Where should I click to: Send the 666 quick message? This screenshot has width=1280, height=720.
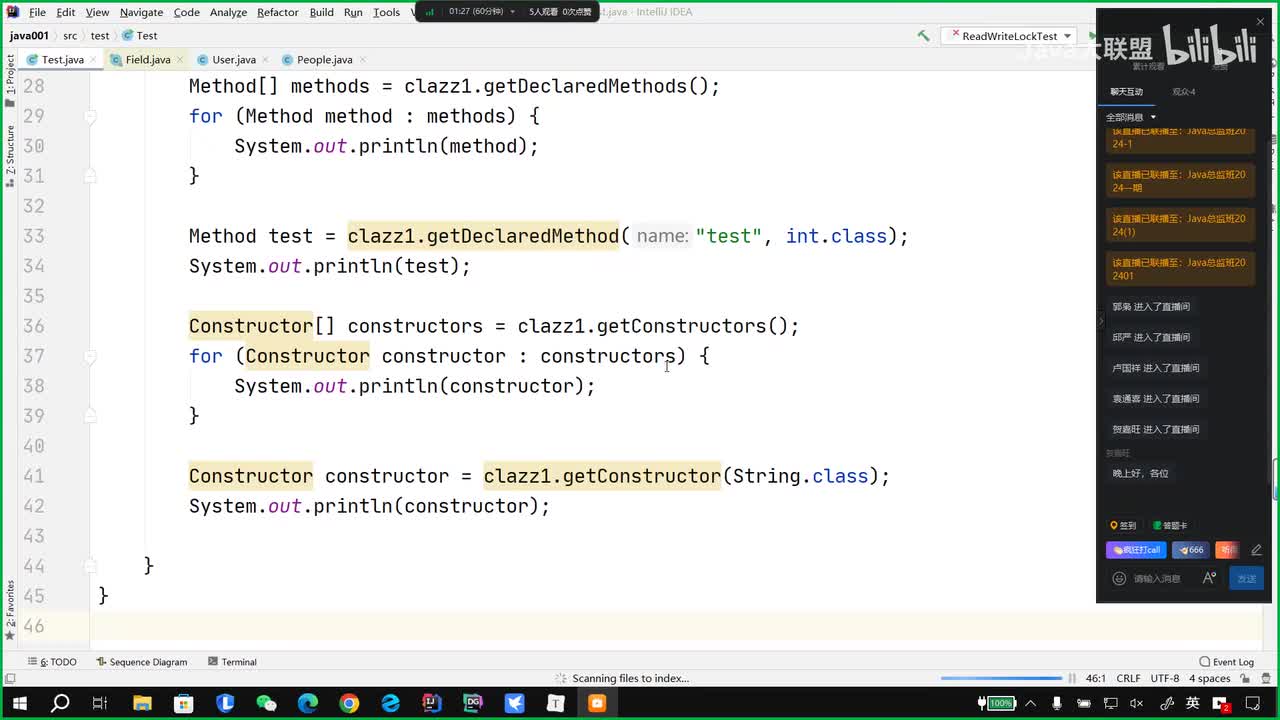(x=1190, y=550)
